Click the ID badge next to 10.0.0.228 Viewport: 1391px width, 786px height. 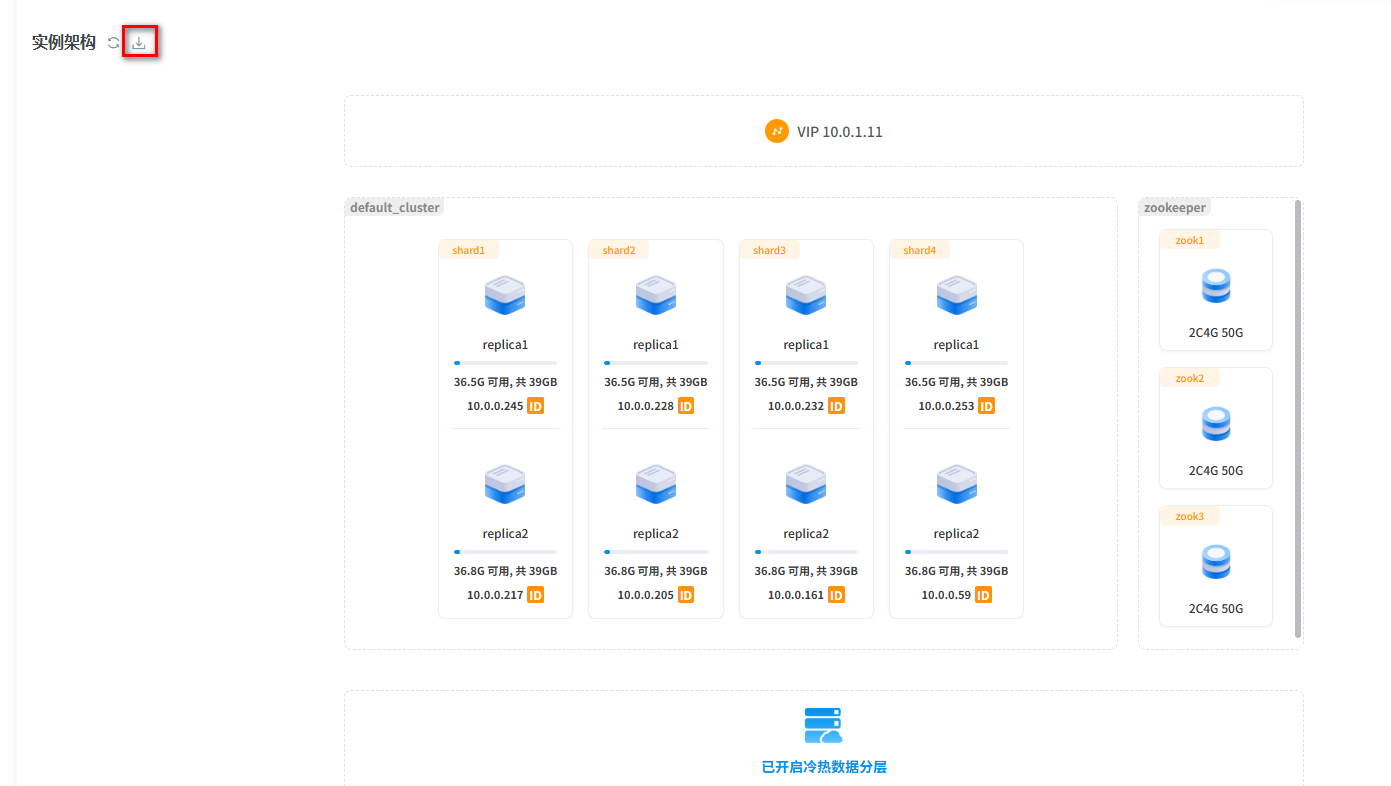(x=686, y=406)
